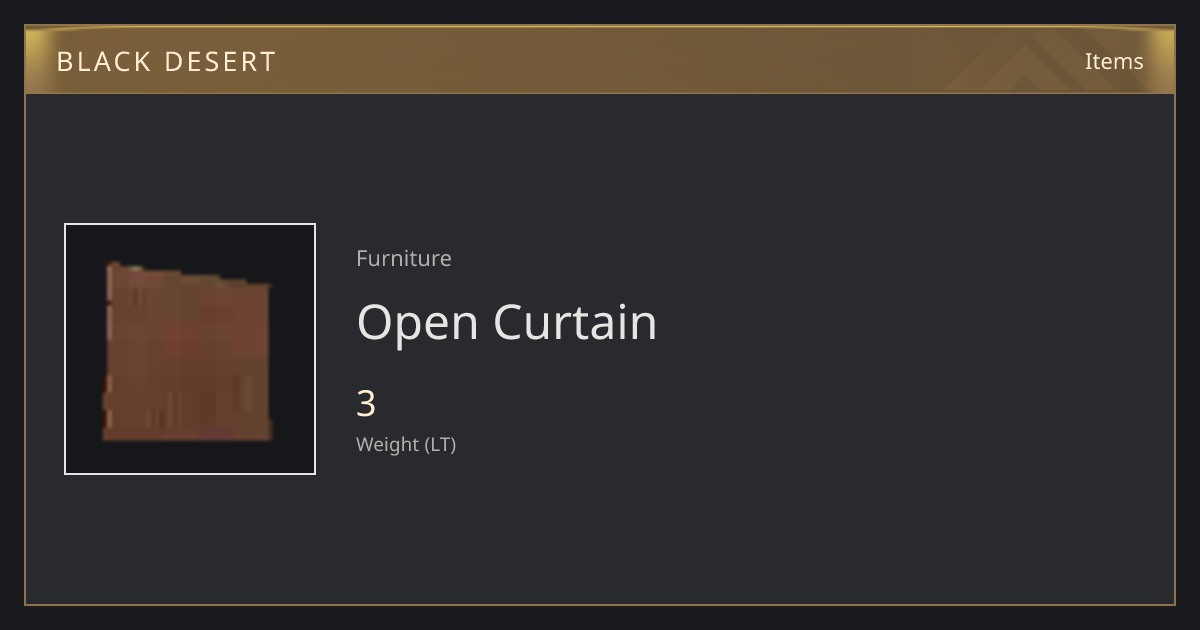Select the Weight (LT) caption
Screen dimensions: 1200x630
pos(406,444)
